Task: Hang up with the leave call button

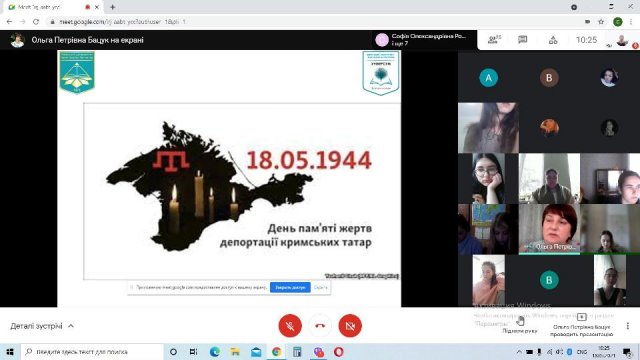Action: coord(320,326)
